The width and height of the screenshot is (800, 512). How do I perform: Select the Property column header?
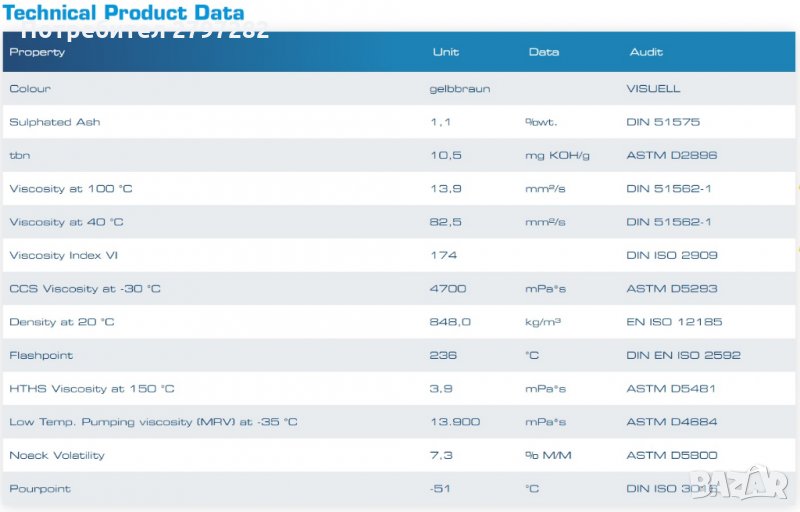(37, 52)
